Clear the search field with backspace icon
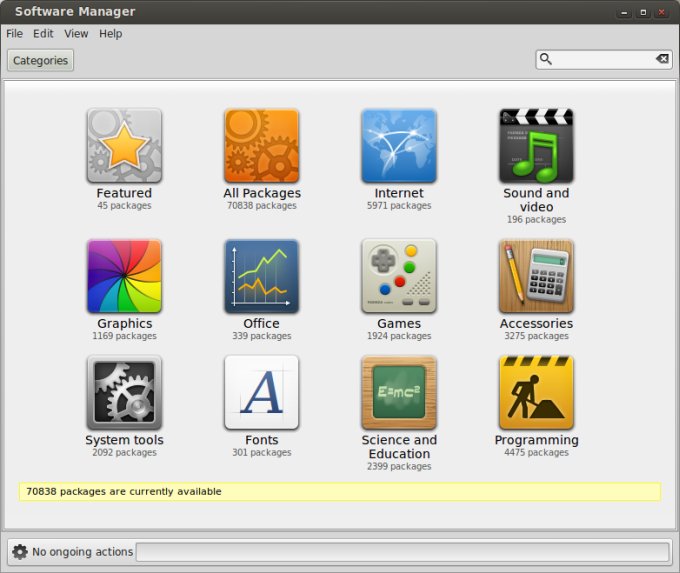 [662, 59]
